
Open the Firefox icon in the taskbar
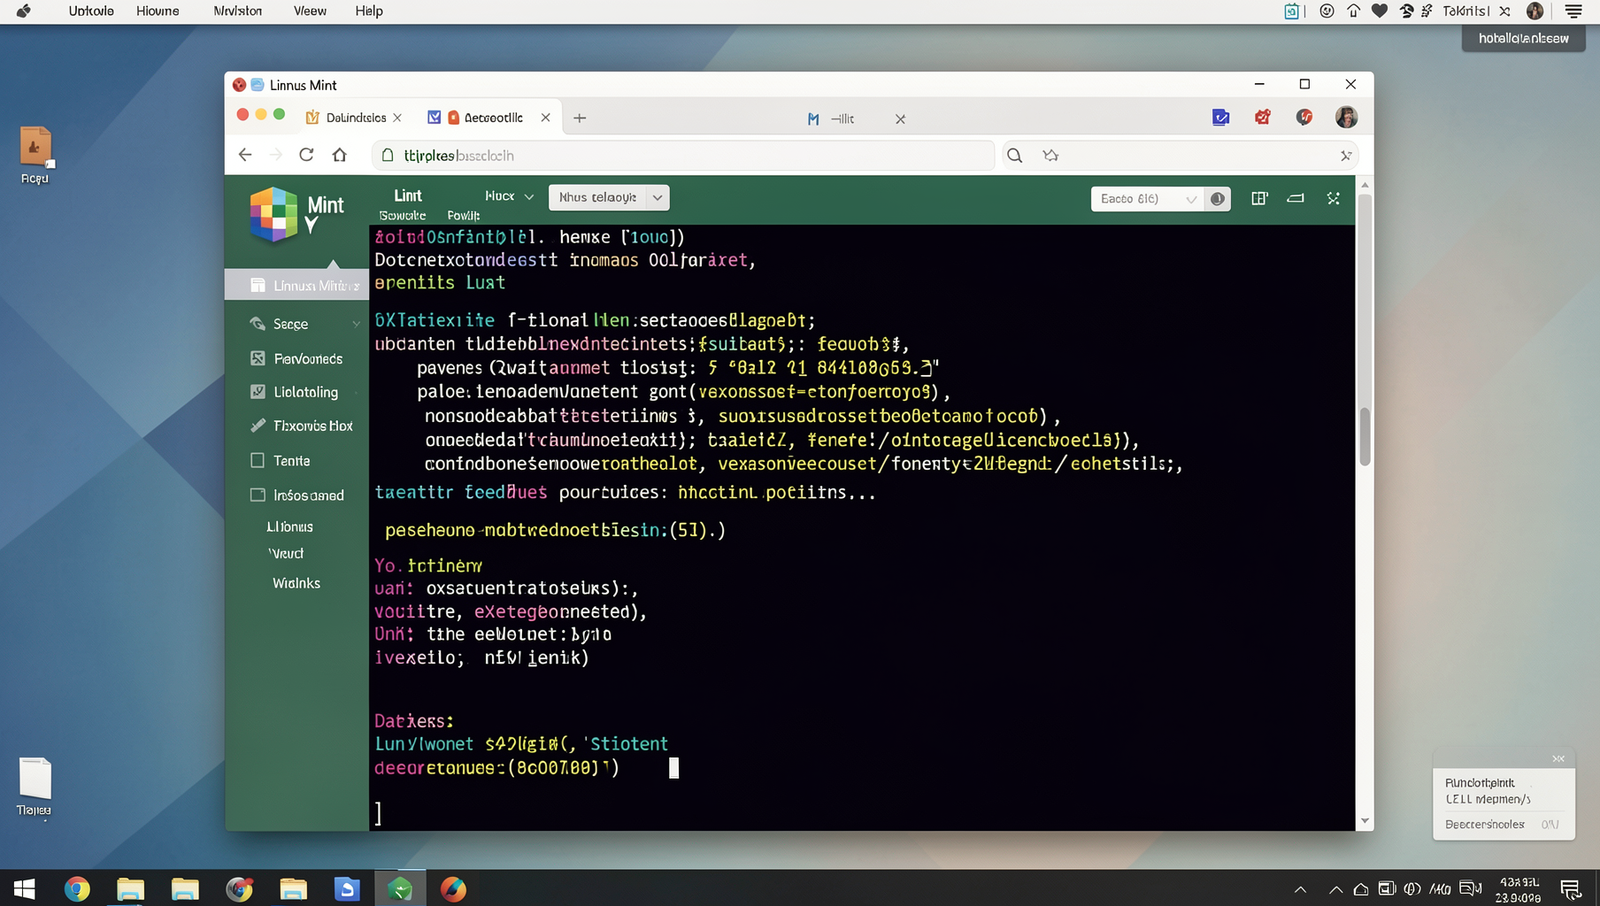(453, 888)
